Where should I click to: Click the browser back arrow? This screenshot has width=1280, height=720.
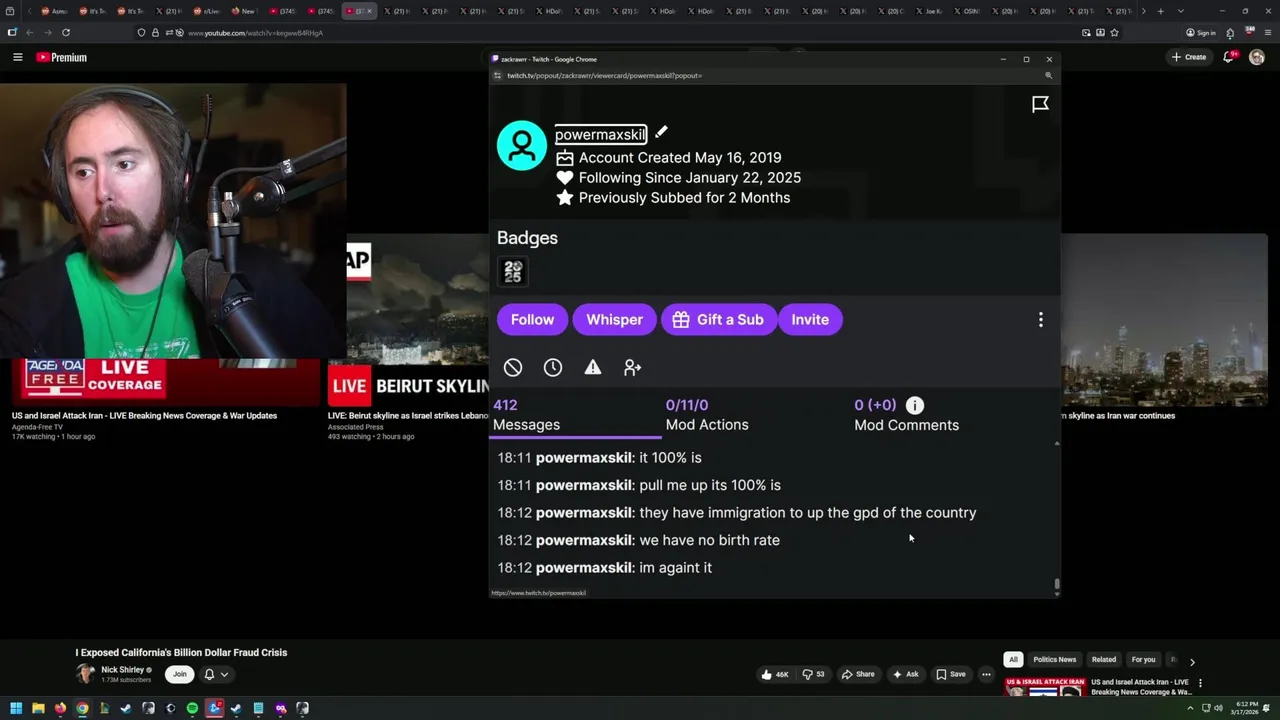coord(30,33)
